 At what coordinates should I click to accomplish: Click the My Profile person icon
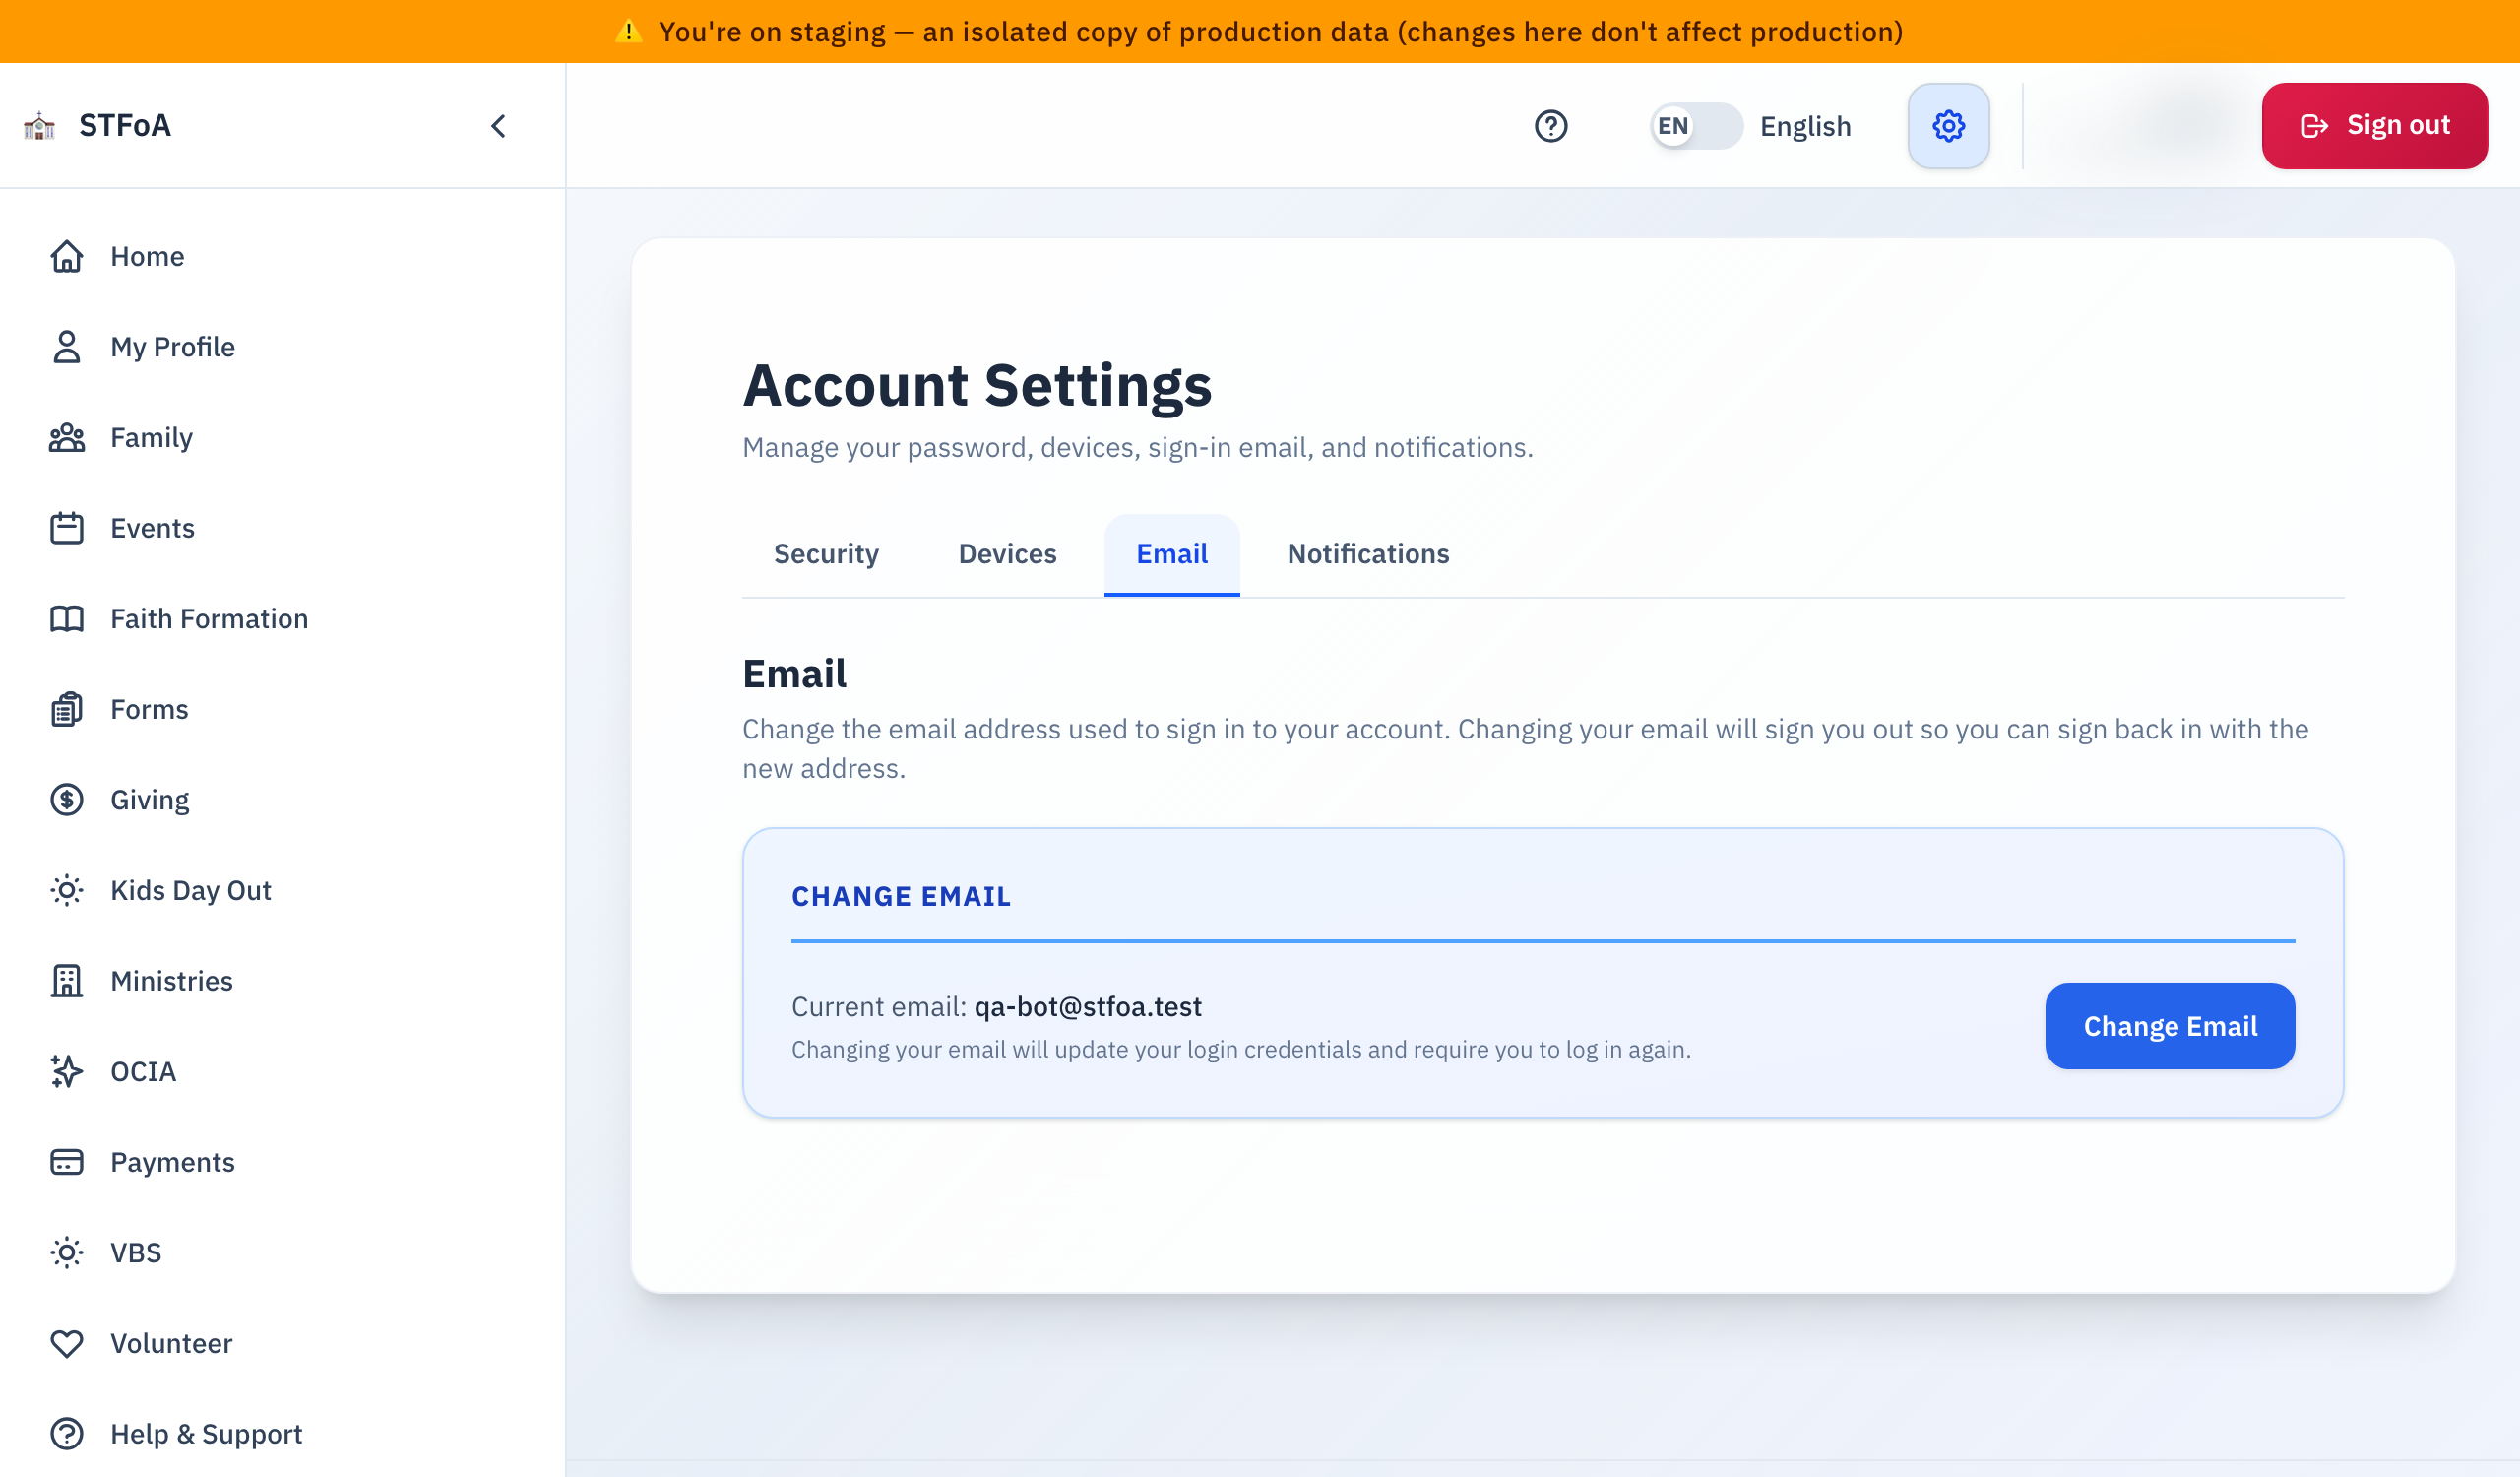tap(66, 347)
